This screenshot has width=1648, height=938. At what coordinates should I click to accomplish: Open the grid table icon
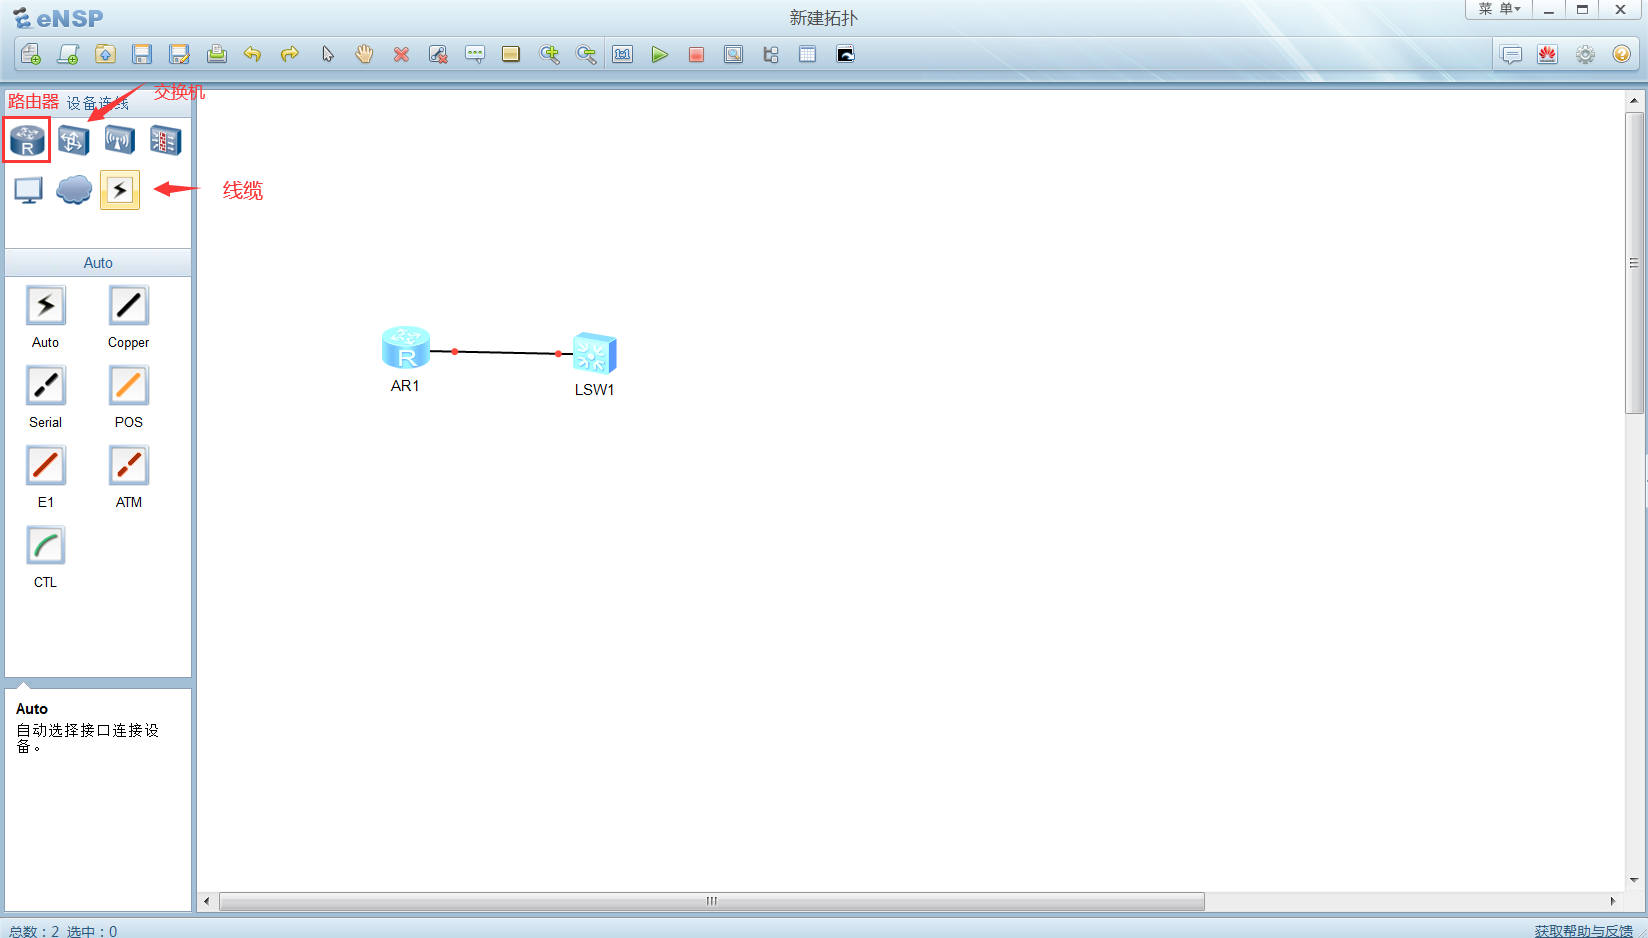point(807,54)
